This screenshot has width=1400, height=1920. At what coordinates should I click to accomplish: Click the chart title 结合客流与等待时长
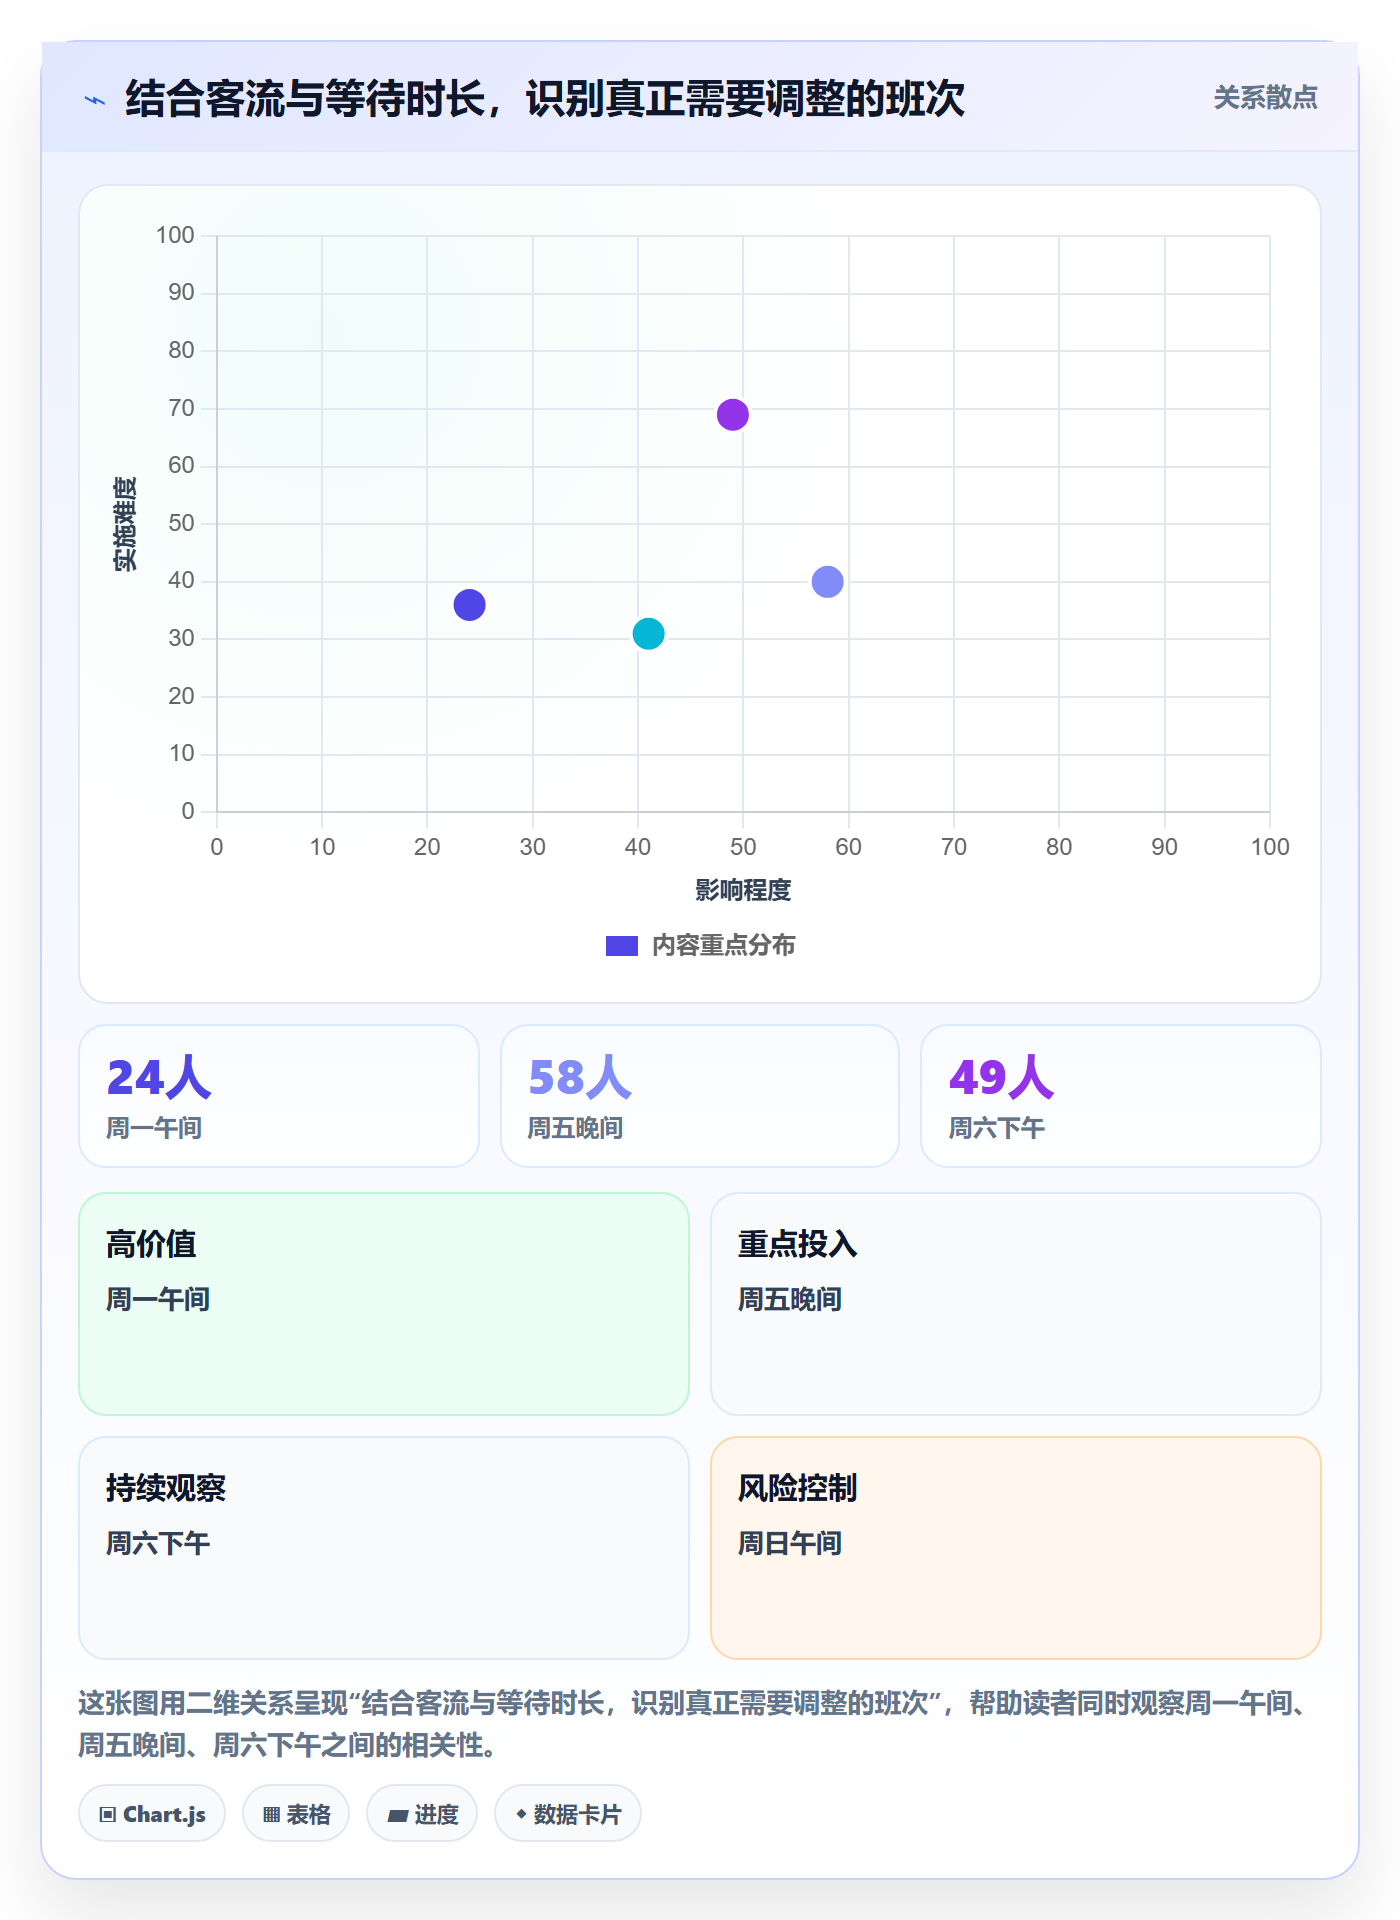545,99
